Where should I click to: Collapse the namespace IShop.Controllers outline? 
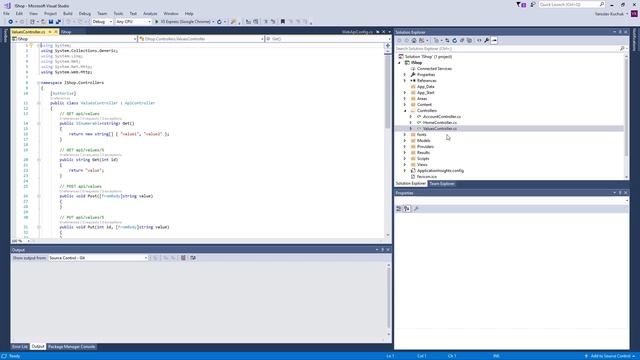39,83
